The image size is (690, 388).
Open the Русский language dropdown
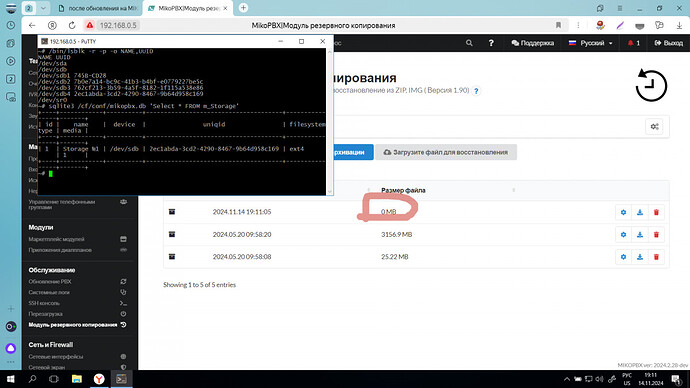[591, 43]
